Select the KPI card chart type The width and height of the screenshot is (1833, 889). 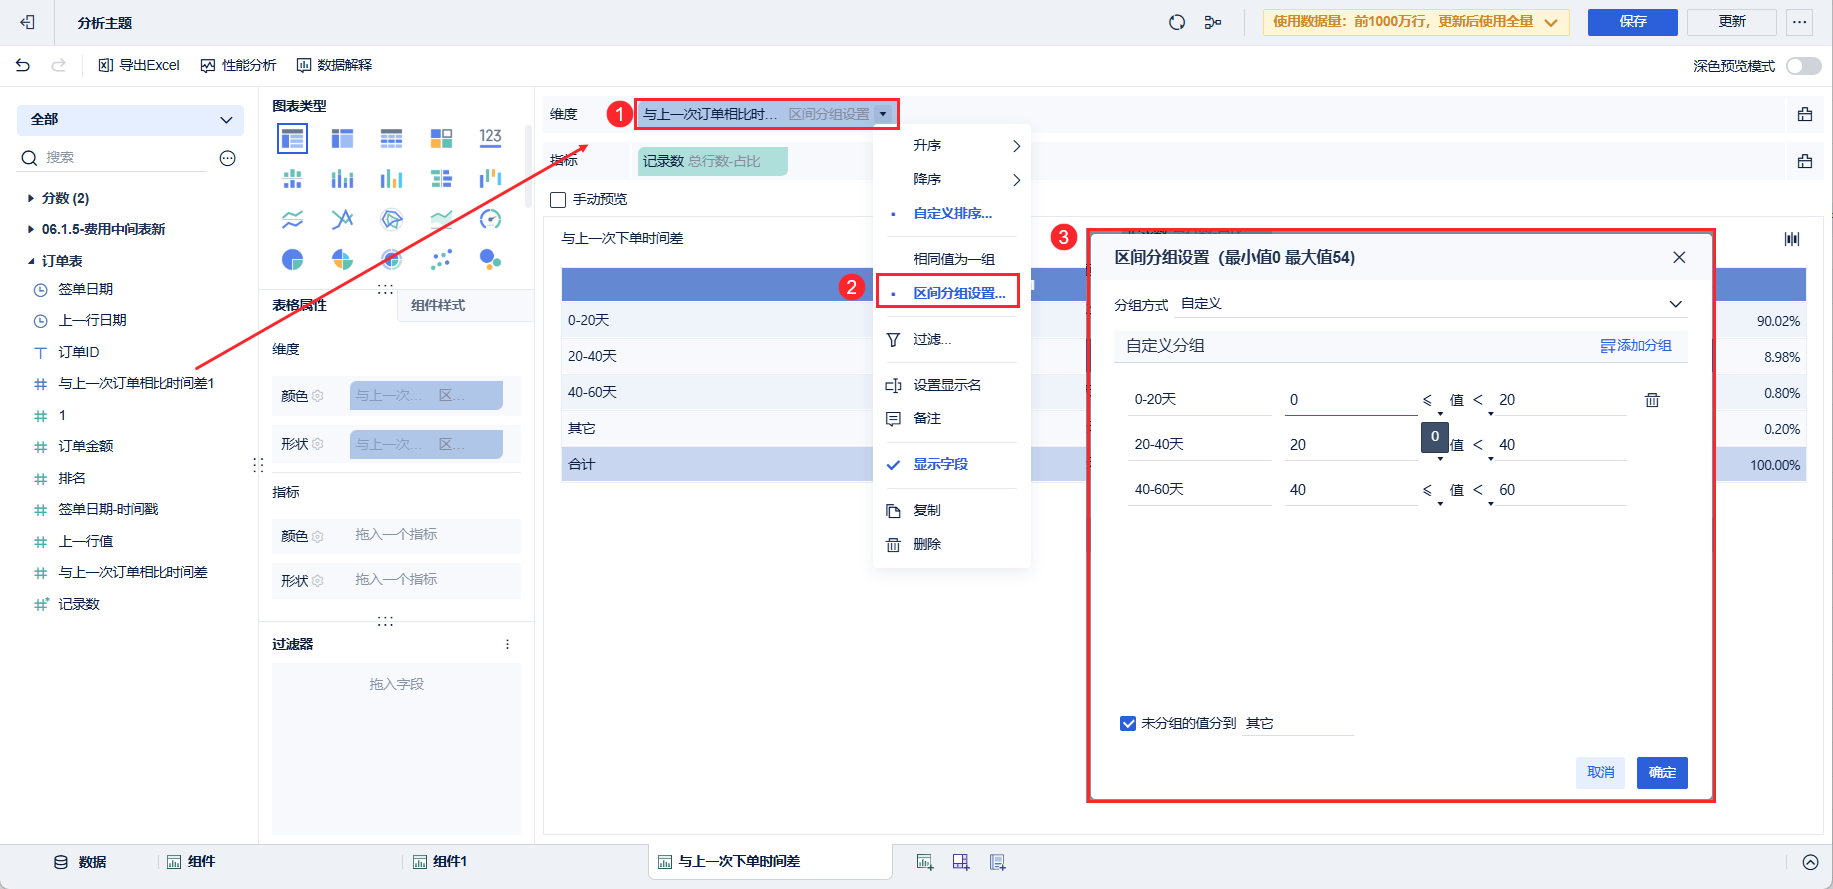[441, 138]
